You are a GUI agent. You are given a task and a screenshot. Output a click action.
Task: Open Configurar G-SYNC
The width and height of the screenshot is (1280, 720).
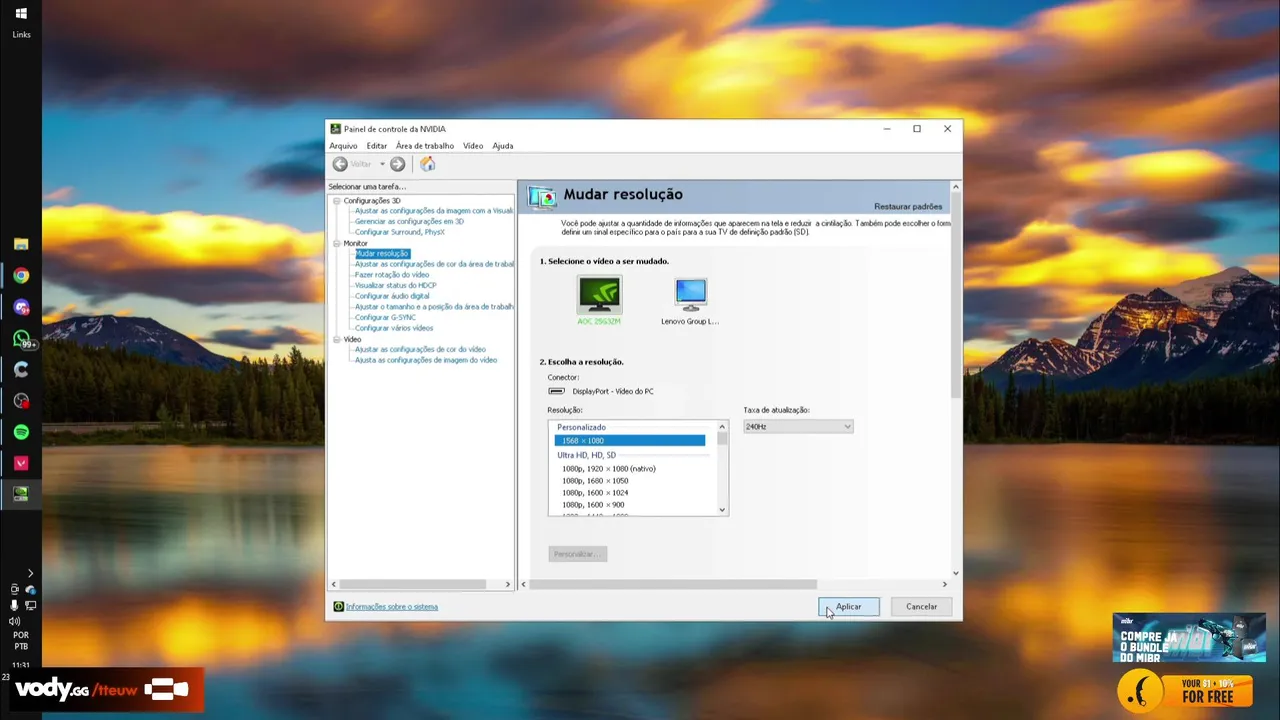point(385,317)
